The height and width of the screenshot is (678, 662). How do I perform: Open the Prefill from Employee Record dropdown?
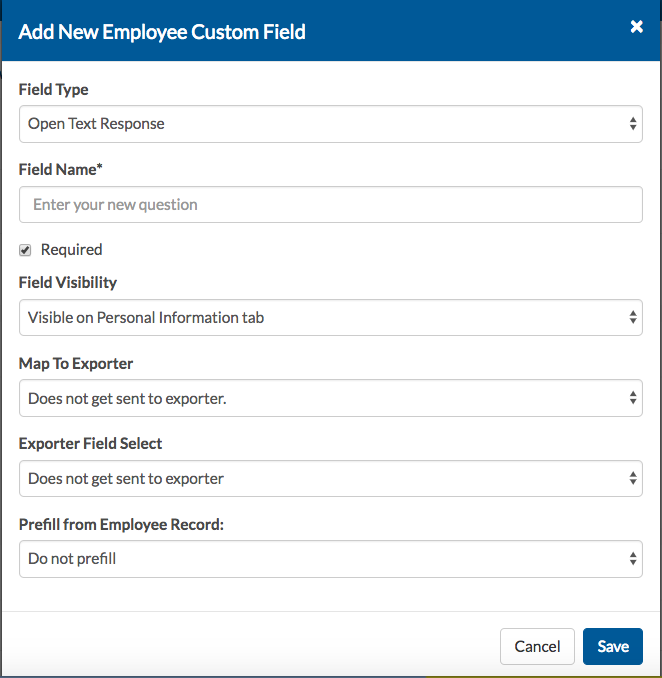(331, 559)
